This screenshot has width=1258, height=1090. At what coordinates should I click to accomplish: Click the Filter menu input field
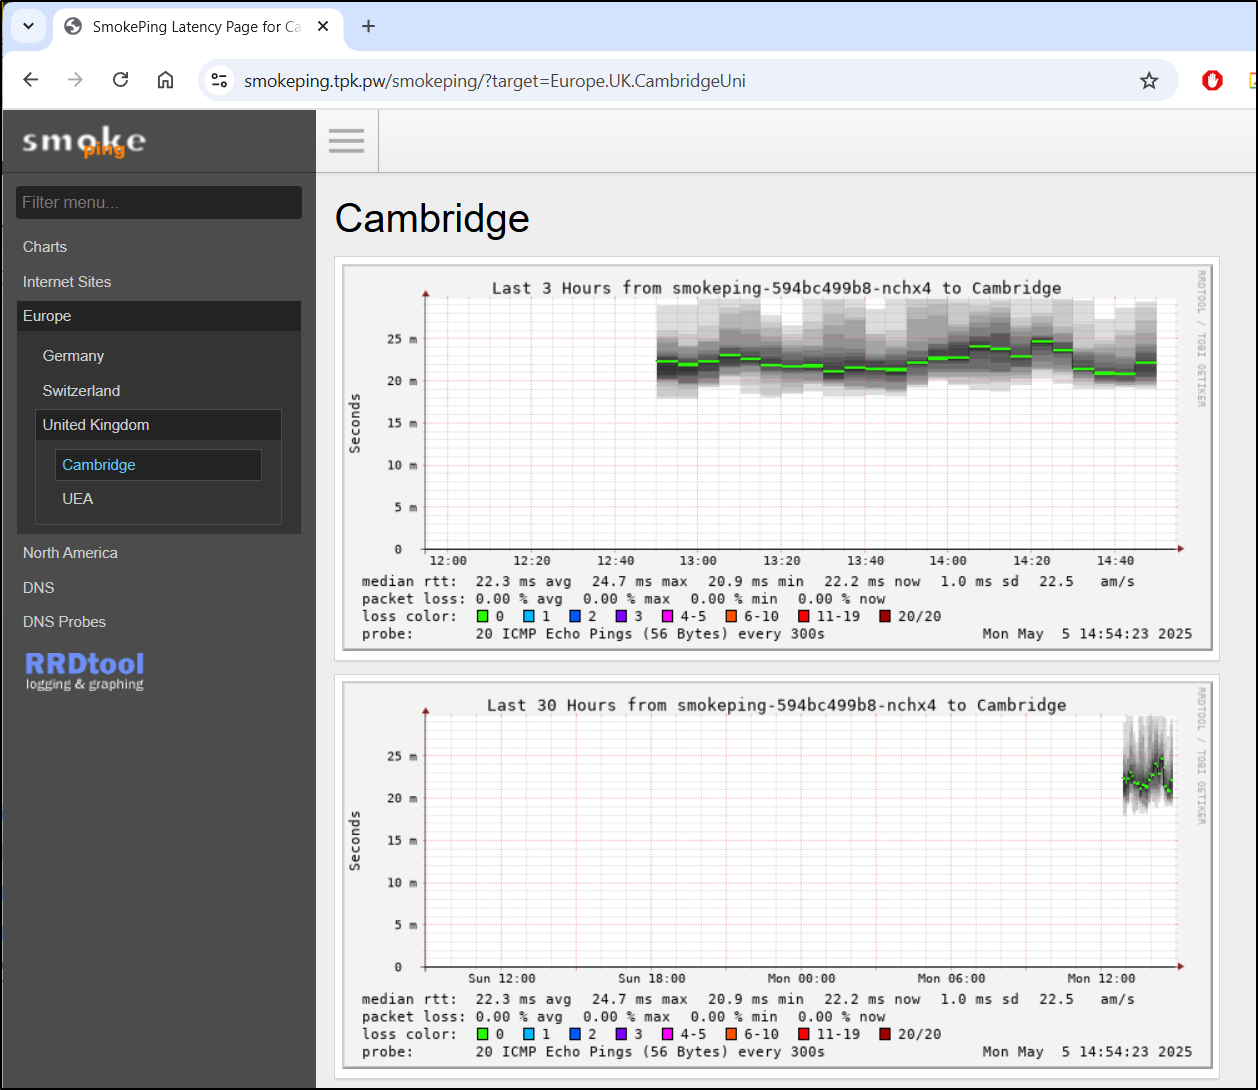[x=159, y=202]
